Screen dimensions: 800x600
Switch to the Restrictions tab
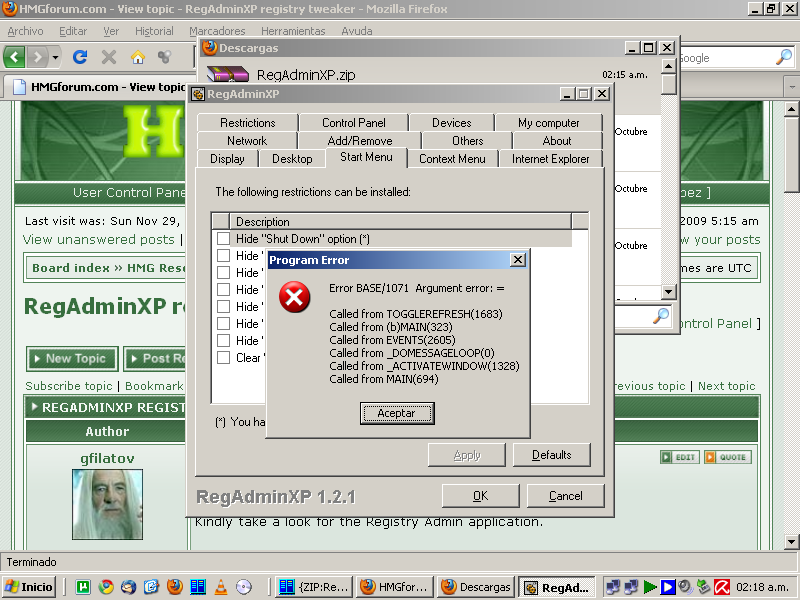point(247,123)
